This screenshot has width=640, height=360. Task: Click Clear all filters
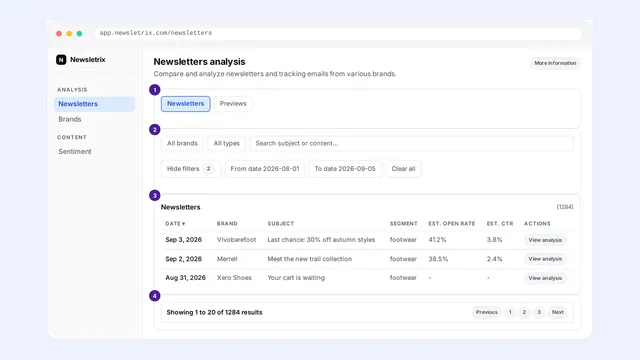tap(403, 169)
